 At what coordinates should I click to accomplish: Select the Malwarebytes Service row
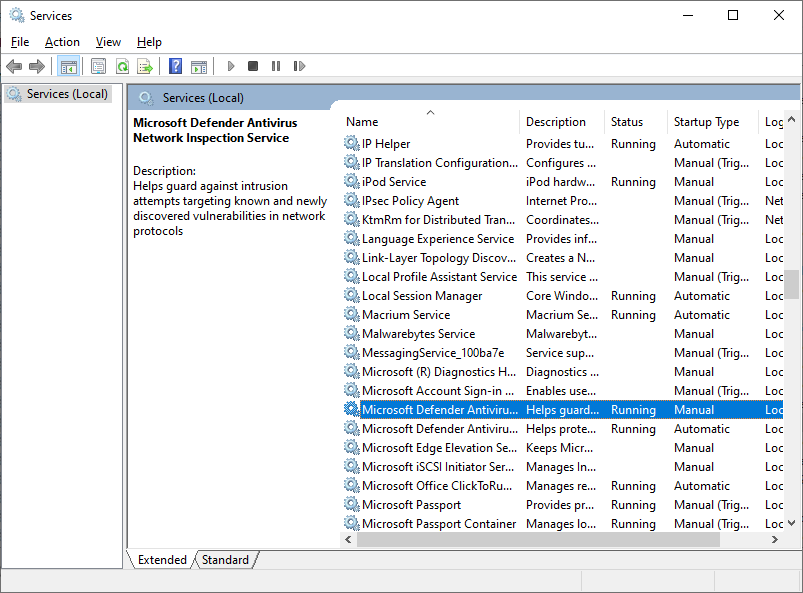click(418, 334)
